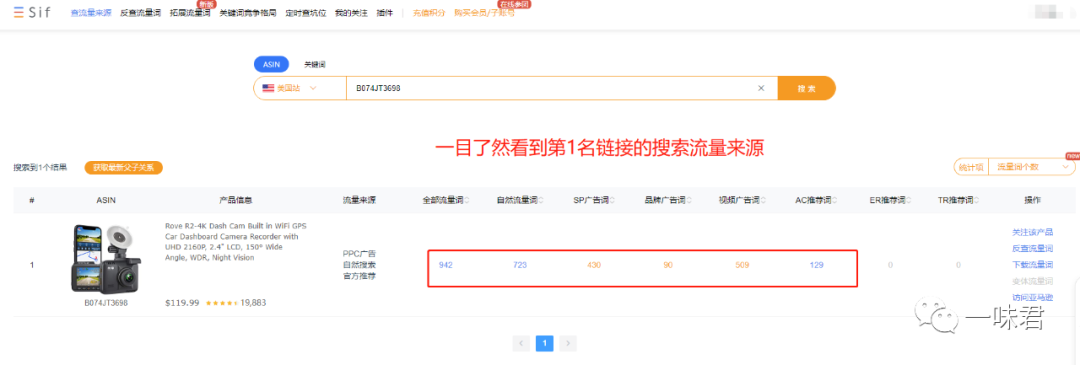The image size is (1080, 365).
Task: Expand the 流量词个数 statistics dropdown
Action: coord(1031,167)
